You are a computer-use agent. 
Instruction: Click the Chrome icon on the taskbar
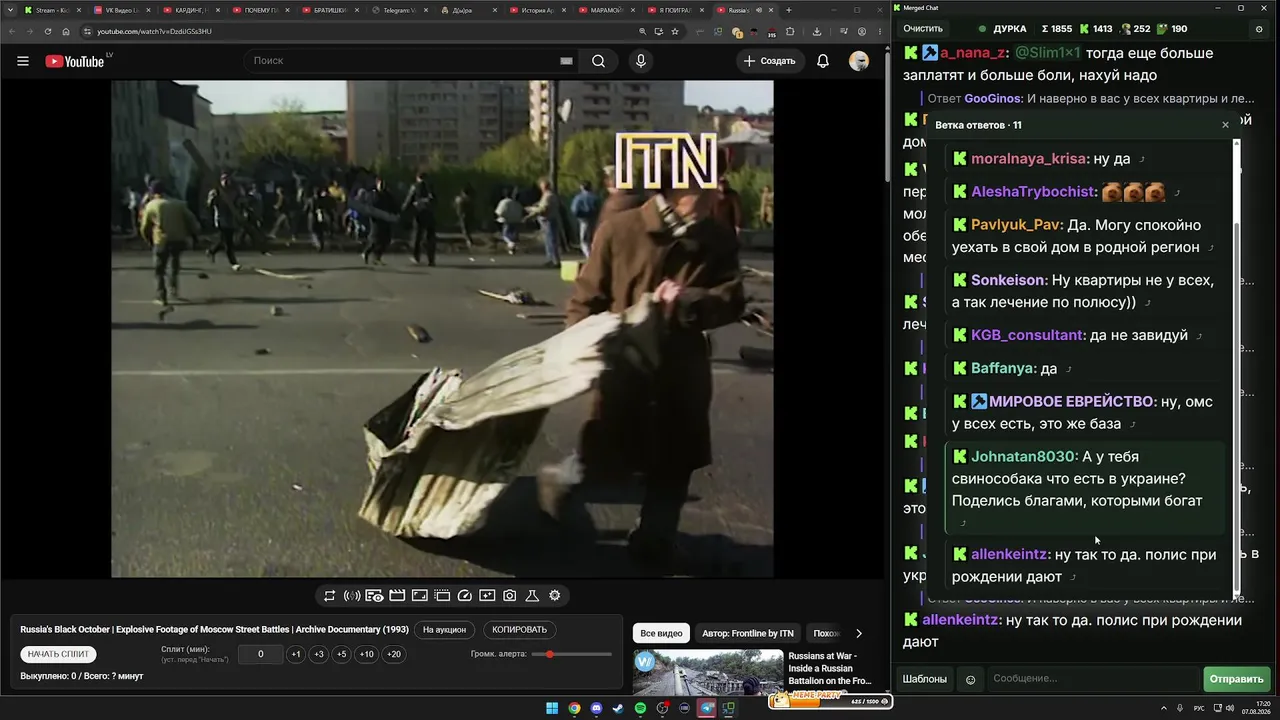(574, 709)
